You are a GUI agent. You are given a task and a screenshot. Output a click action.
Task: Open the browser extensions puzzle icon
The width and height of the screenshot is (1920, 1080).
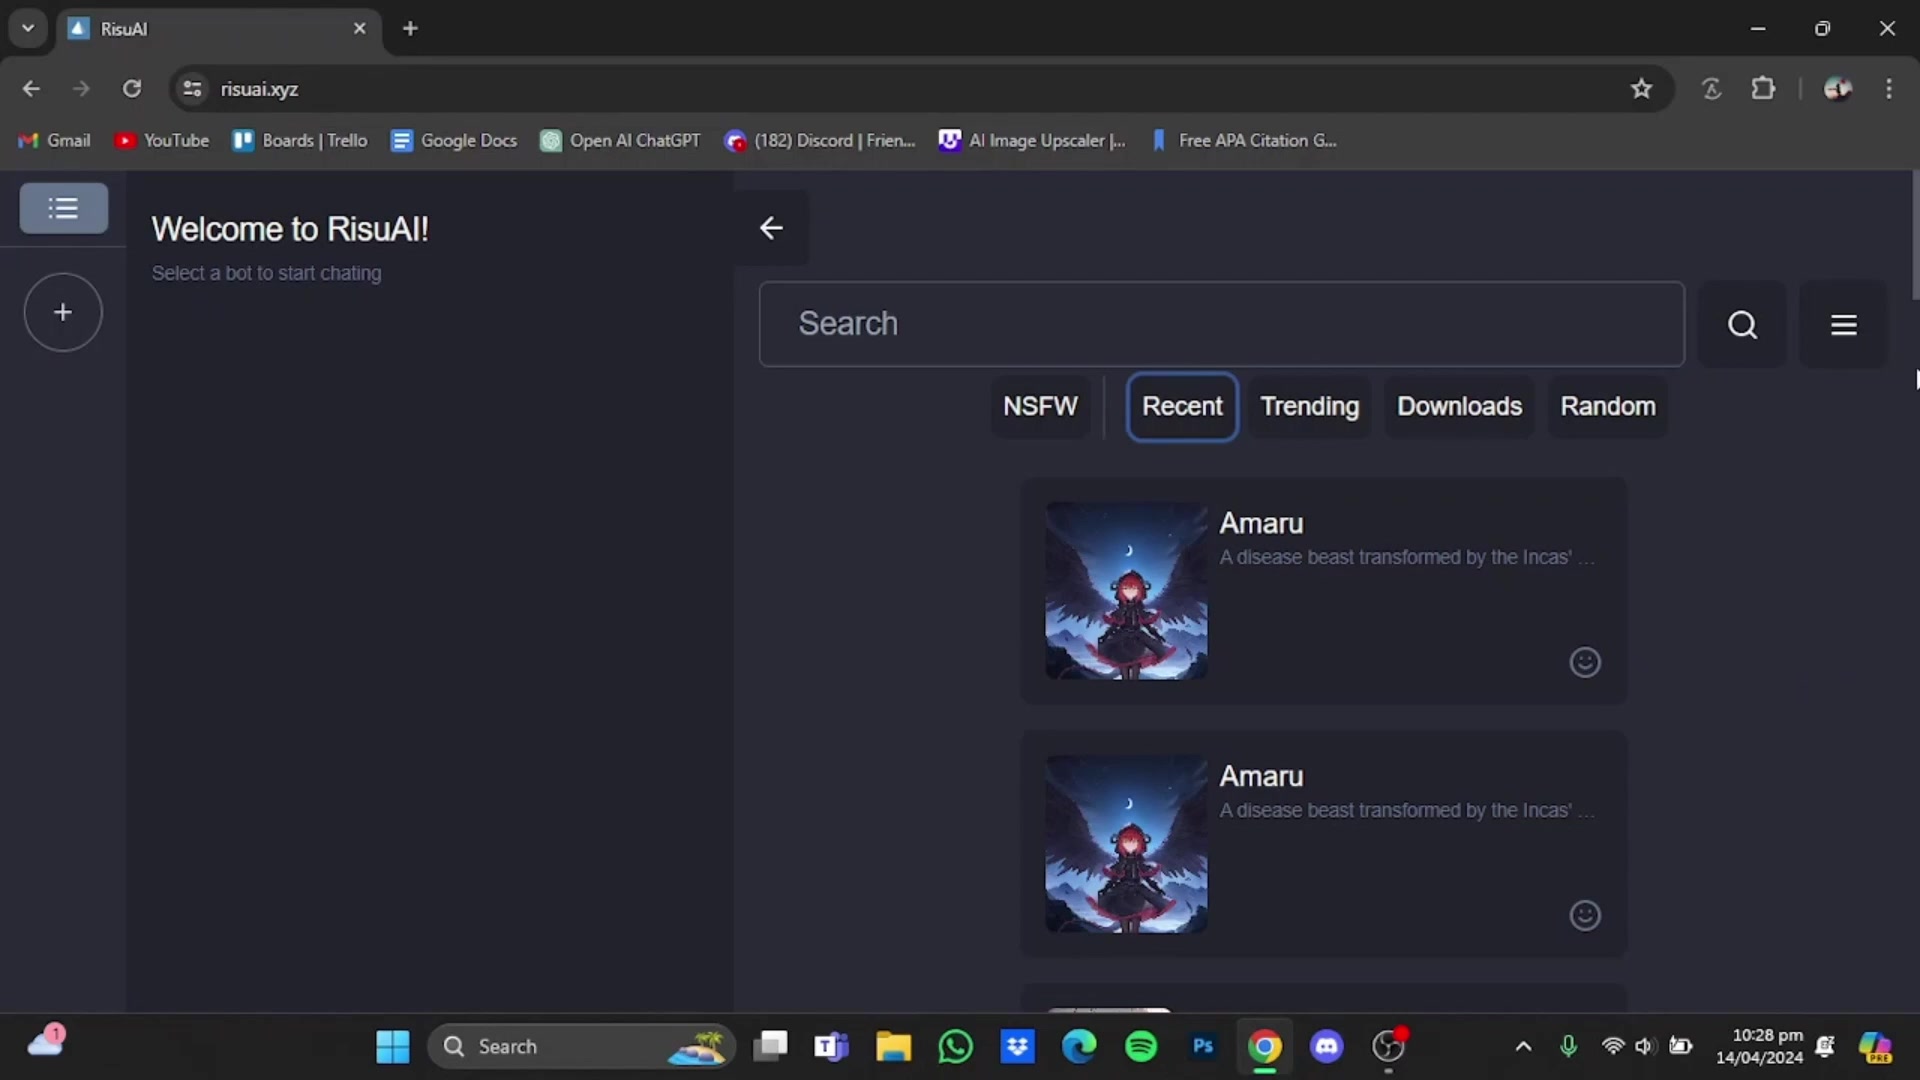(1763, 89)
